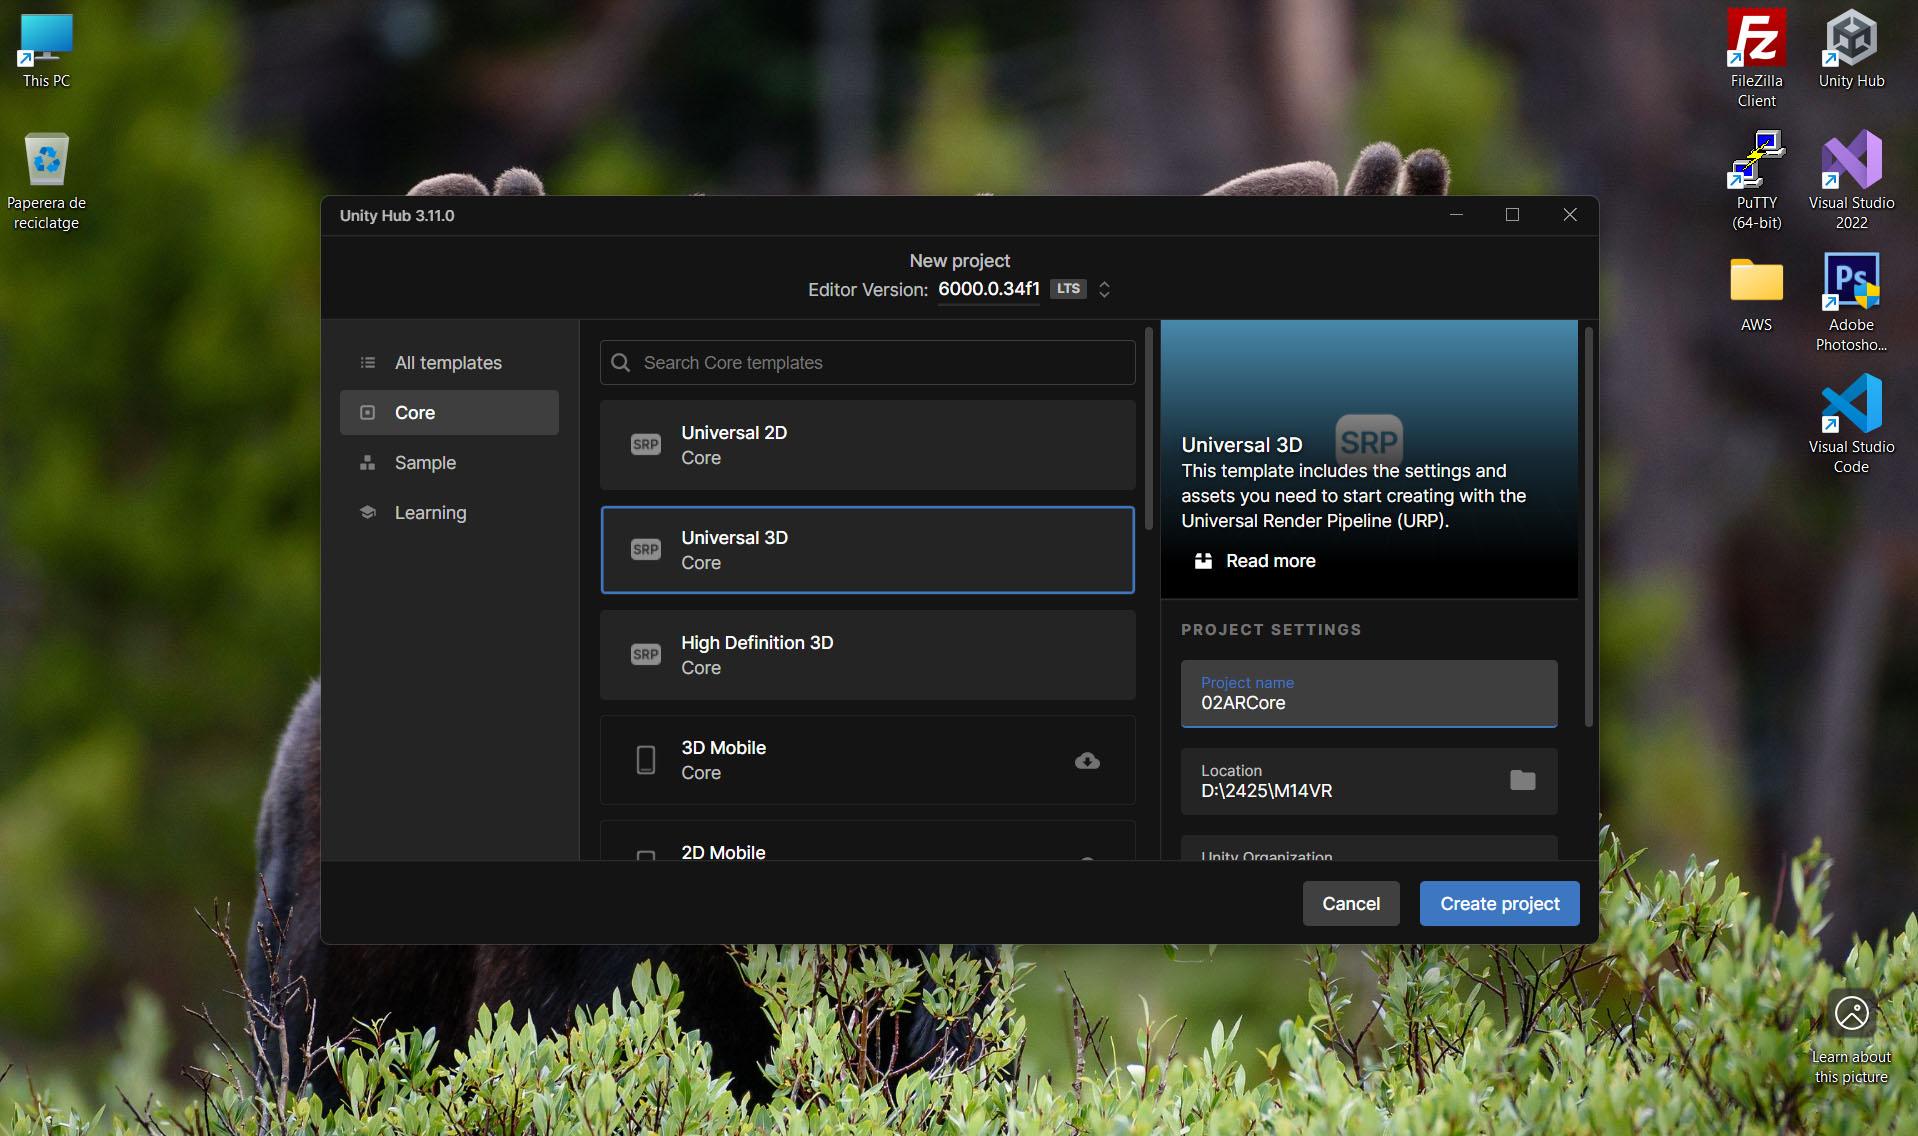Viewport: 1918px width, 1136px height.
Task: Select the All templates category
Action: (448, 363)
